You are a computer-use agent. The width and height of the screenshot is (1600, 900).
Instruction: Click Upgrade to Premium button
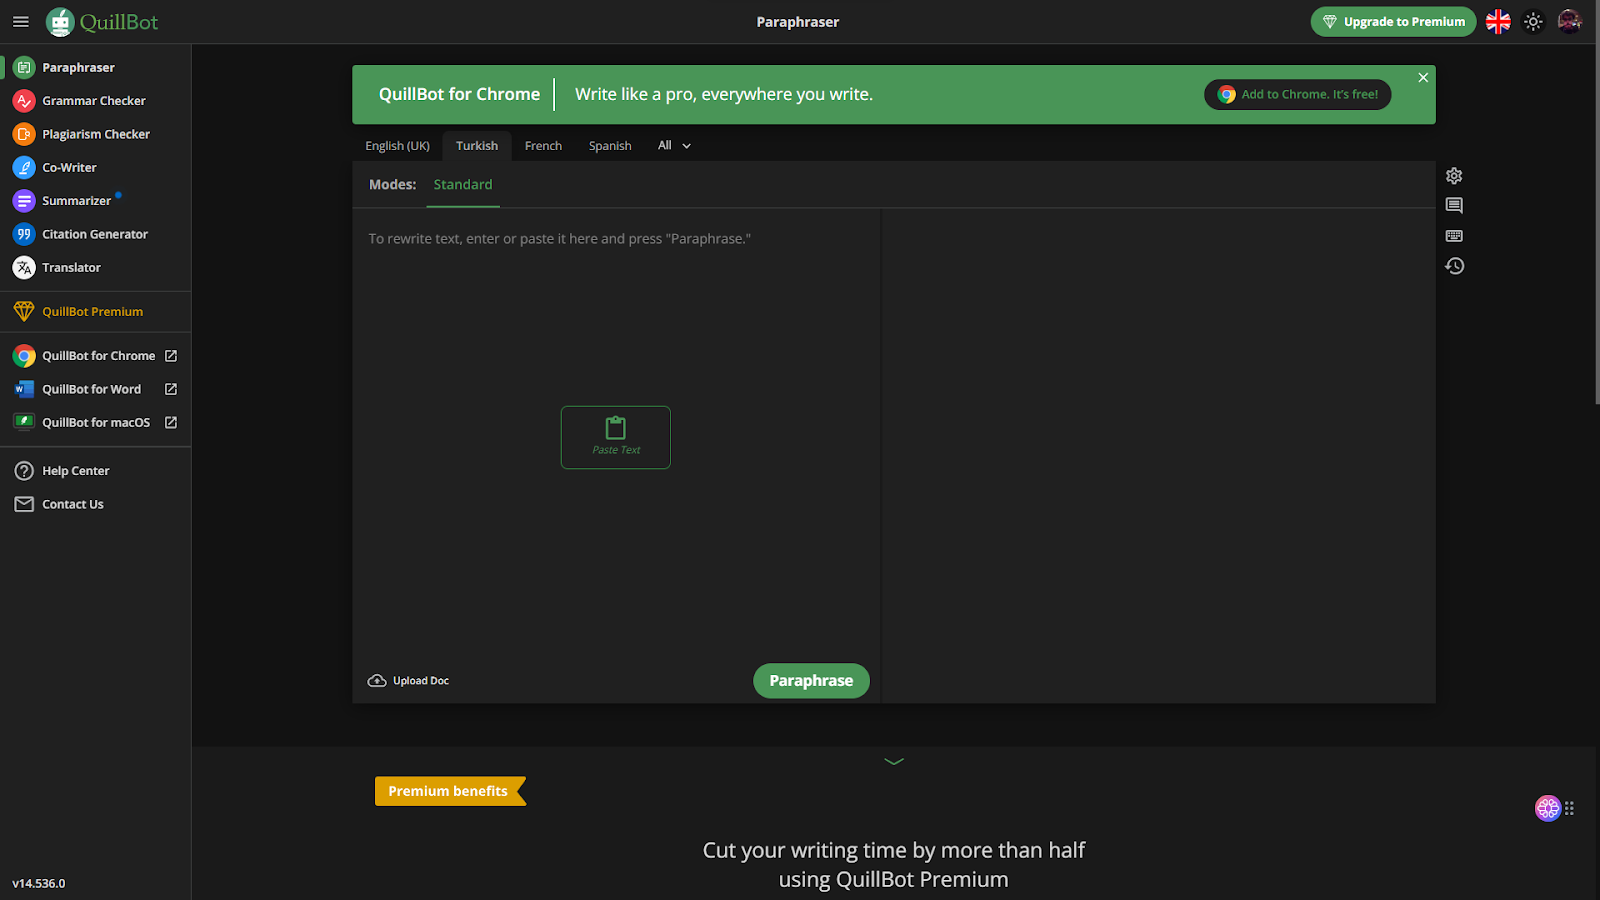click(x=1393, y=21)
